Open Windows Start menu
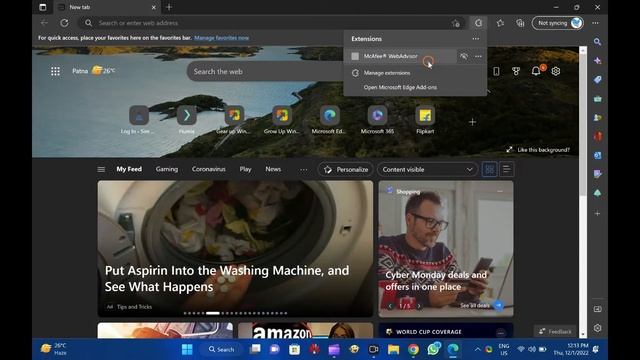Viewport: 640px width, 360px height. (187, 349)
